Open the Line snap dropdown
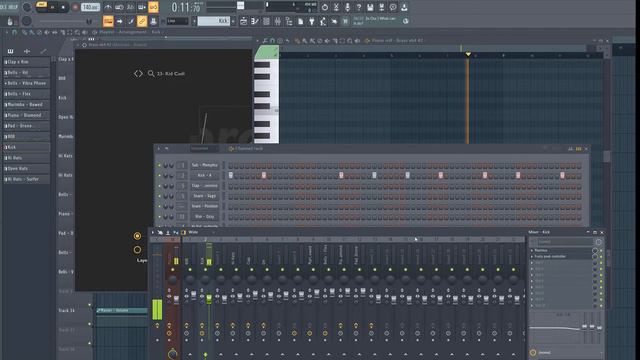640x360 pixels. pyautogui.click(x=178, y=21)
